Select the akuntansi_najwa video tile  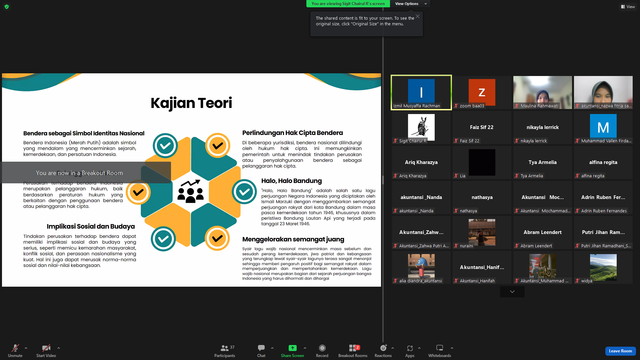coord(603,92)
